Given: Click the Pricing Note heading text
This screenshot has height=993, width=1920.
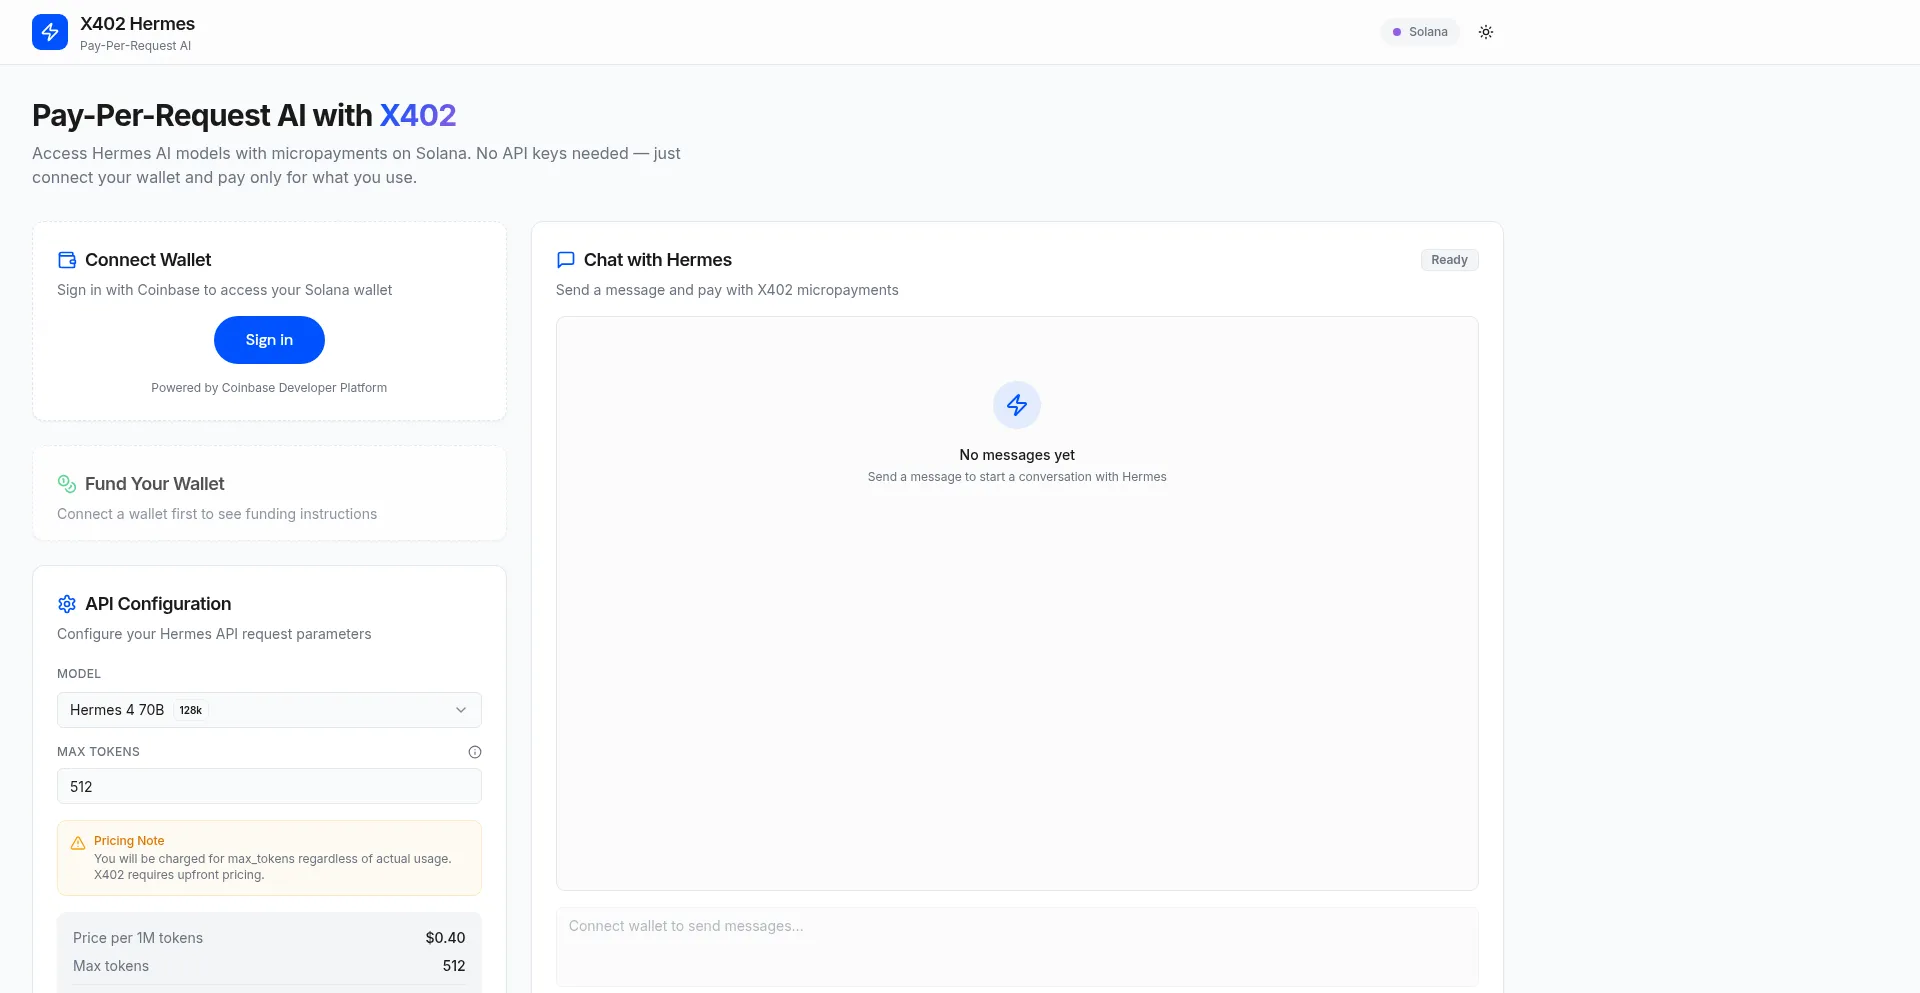Looking at the screenshot, I should point(129,841).
